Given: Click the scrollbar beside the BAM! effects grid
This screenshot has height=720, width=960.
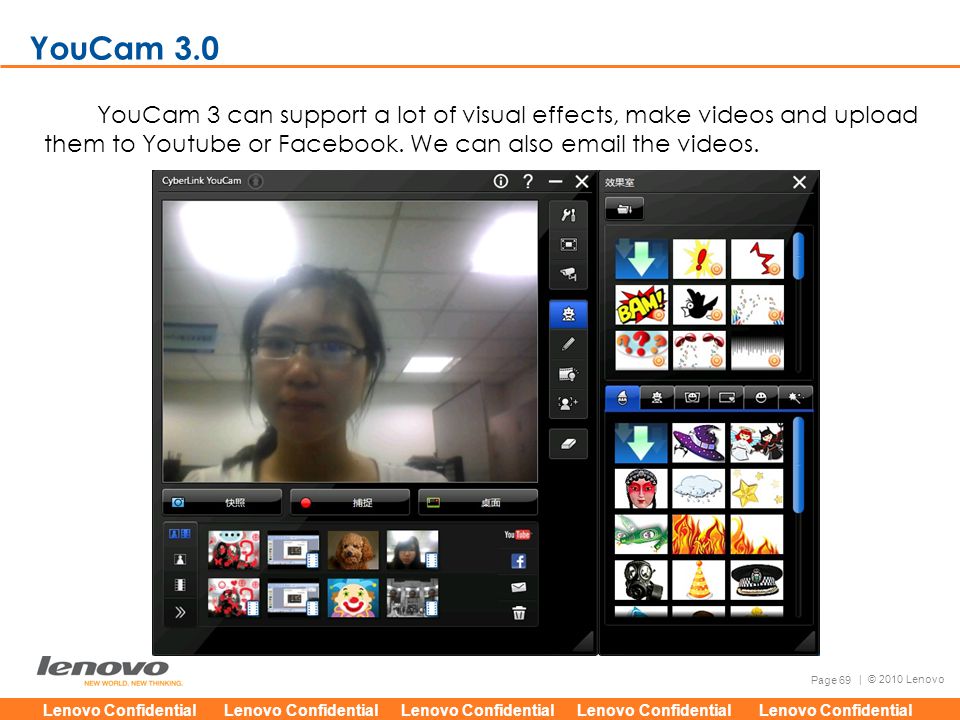Looking at the screenshot, I should (x=798, y=257).
